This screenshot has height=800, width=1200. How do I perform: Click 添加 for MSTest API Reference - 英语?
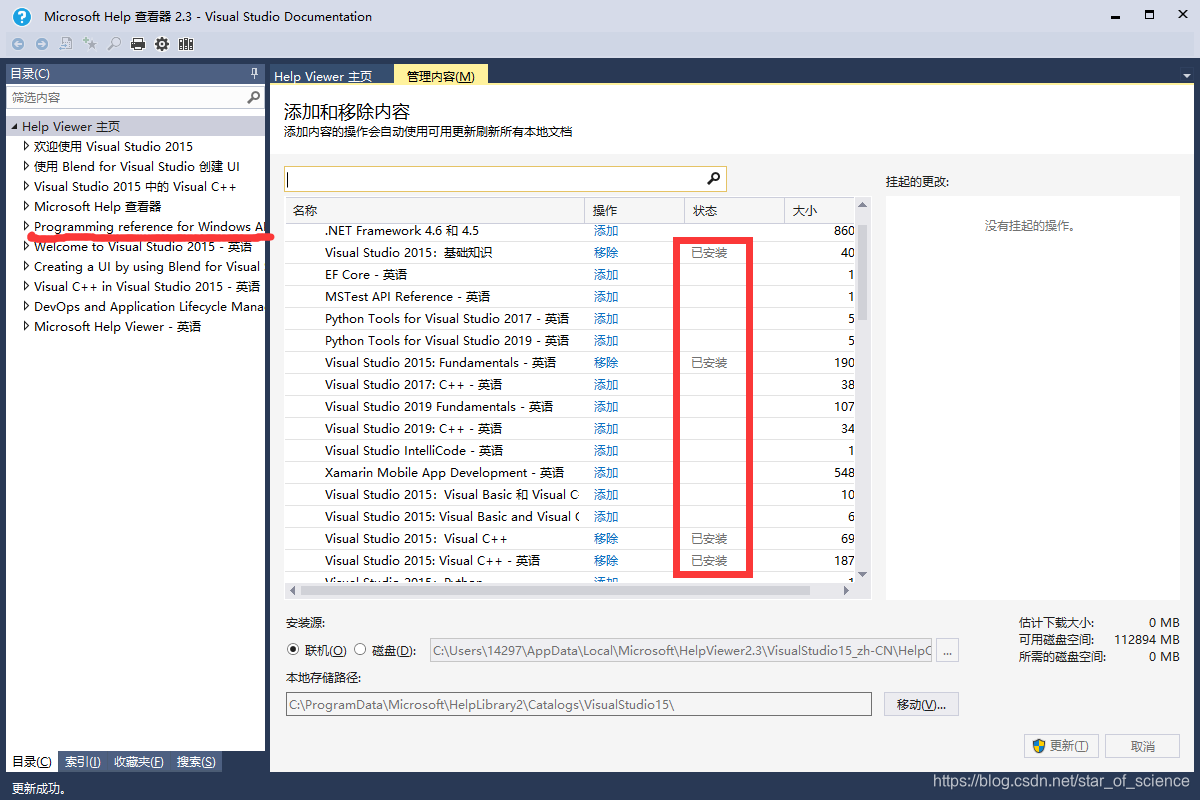tap(606, 296)
